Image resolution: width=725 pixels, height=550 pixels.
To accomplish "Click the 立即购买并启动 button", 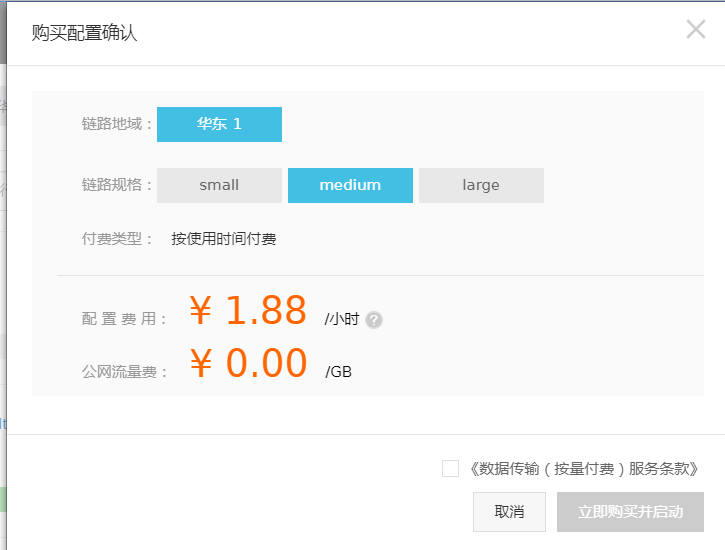I will click(630, 512).
